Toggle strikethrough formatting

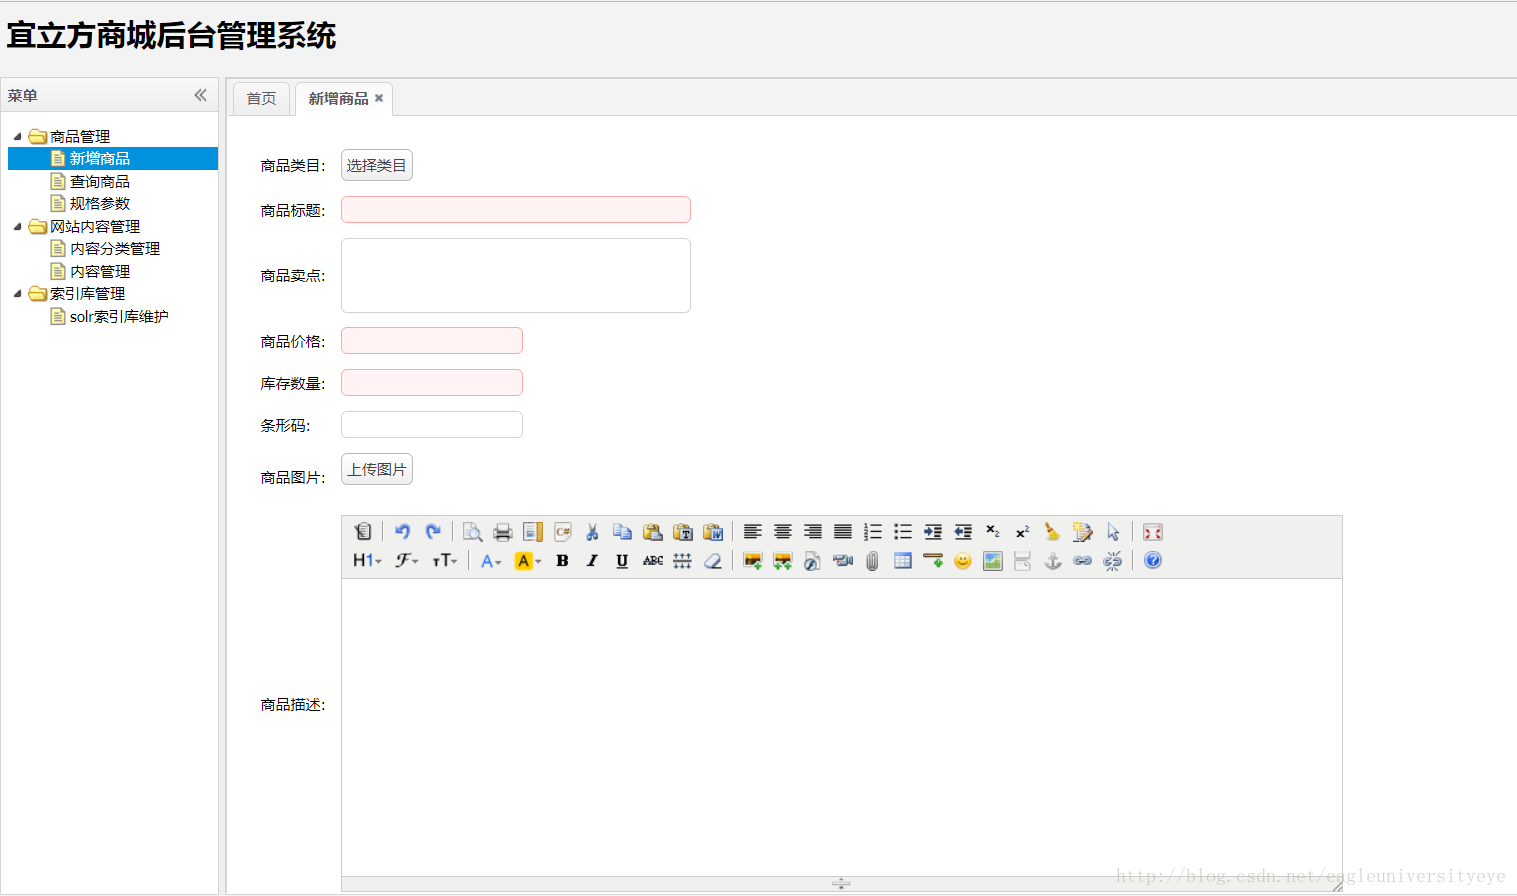coord(652,561)
